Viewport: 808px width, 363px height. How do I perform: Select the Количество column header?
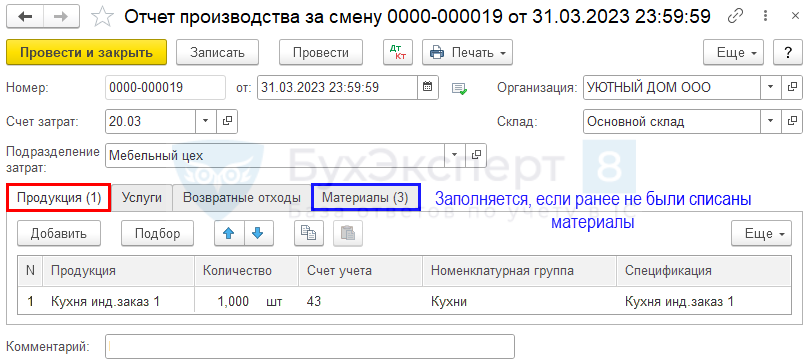click(246, 271)
